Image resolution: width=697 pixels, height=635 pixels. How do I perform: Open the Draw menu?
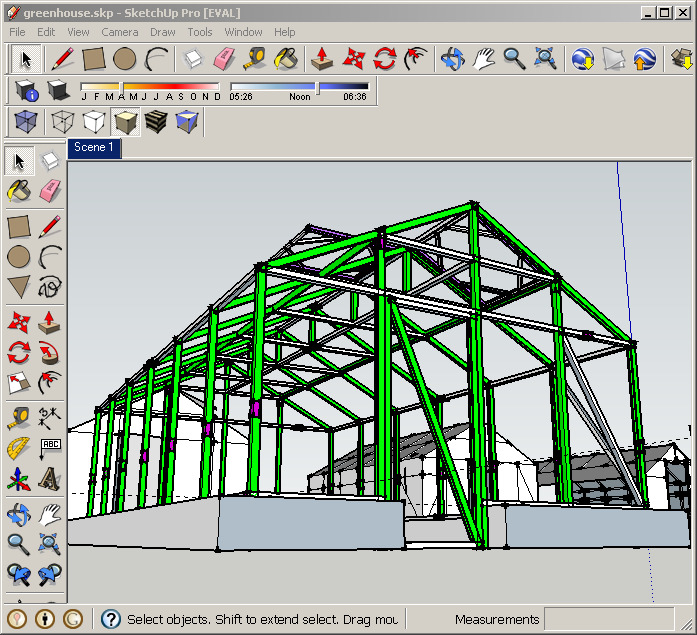[162, 32]
